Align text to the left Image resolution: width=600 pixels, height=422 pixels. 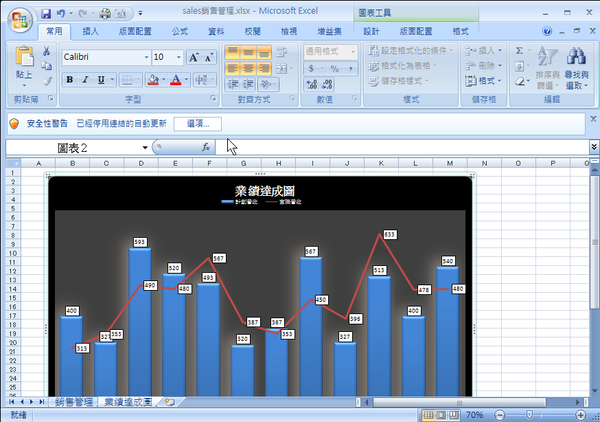pyautogui.click(x=233, y=68)
